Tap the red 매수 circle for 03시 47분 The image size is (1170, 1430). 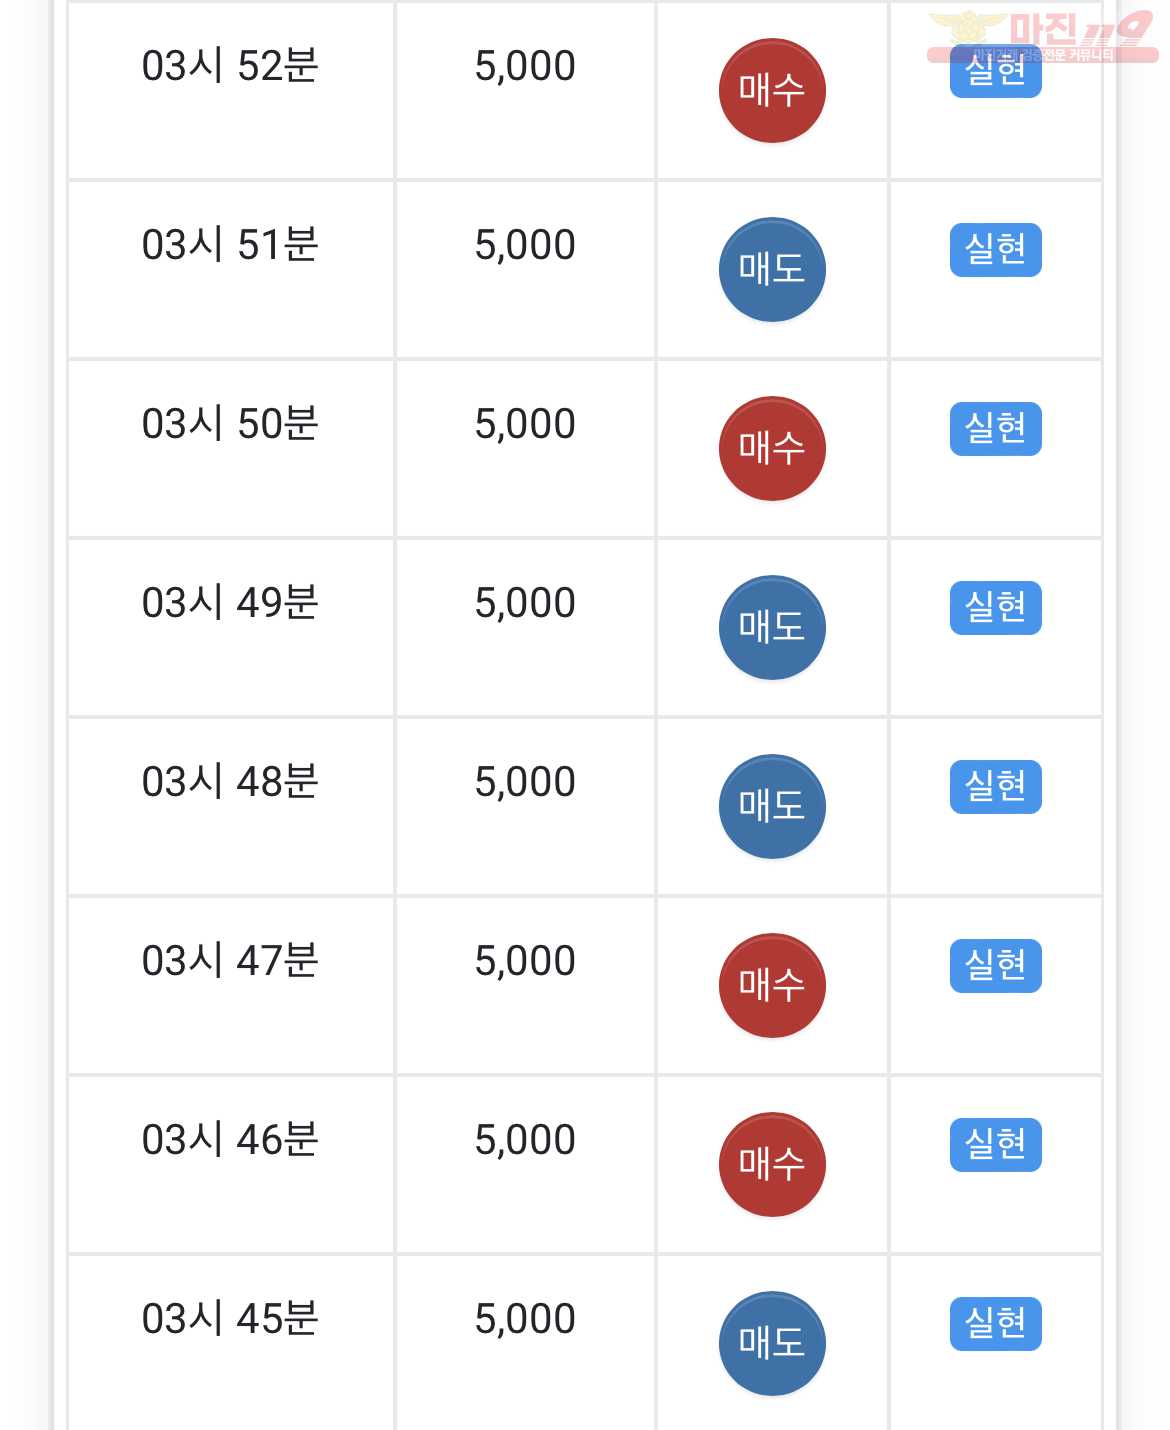[x=772, y=985]
